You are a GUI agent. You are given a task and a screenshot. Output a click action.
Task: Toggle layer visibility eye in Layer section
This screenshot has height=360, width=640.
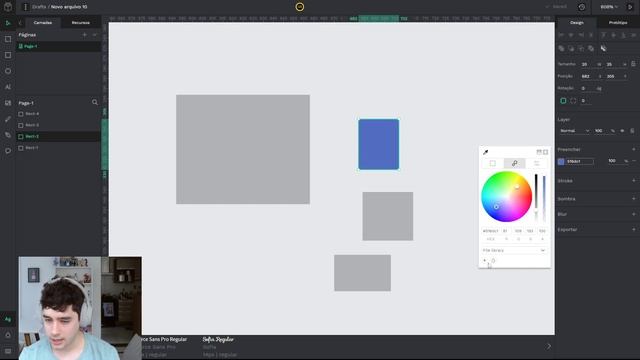622,131
